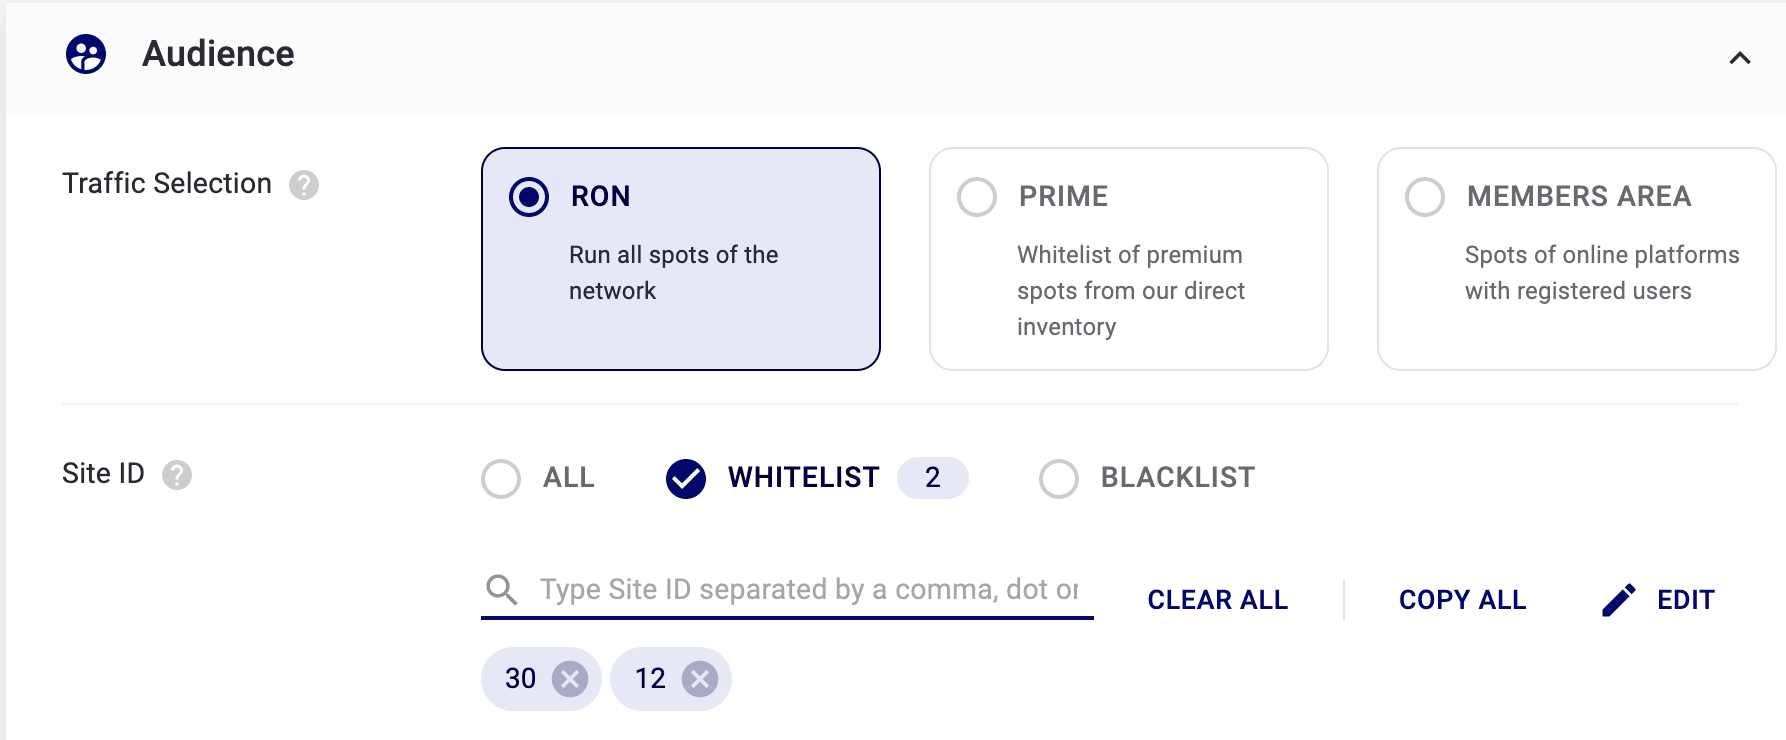
Task: Click the search magnifier icon
Action: [502, 590]
